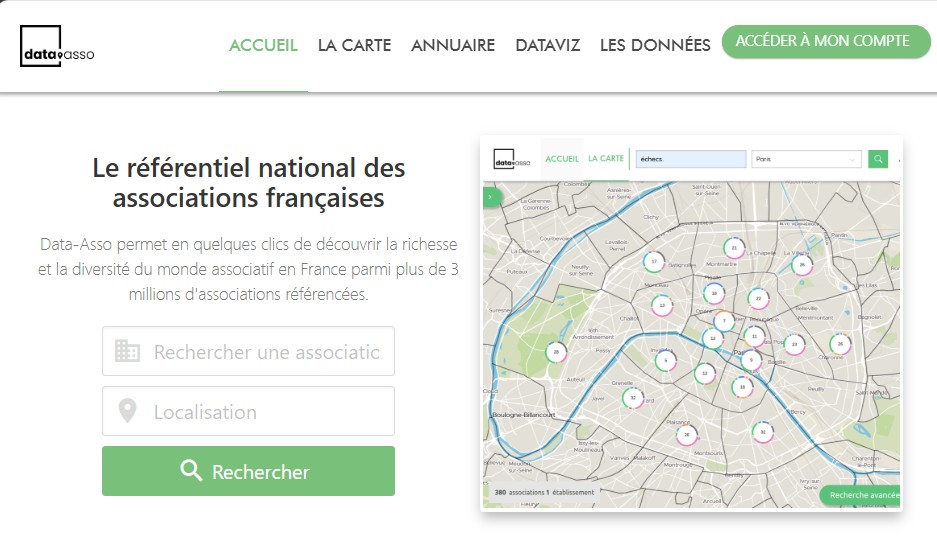Viewport: 937px width, 540px height.
Task: Click the location pin icon
Action: click(x=127, y=411)
